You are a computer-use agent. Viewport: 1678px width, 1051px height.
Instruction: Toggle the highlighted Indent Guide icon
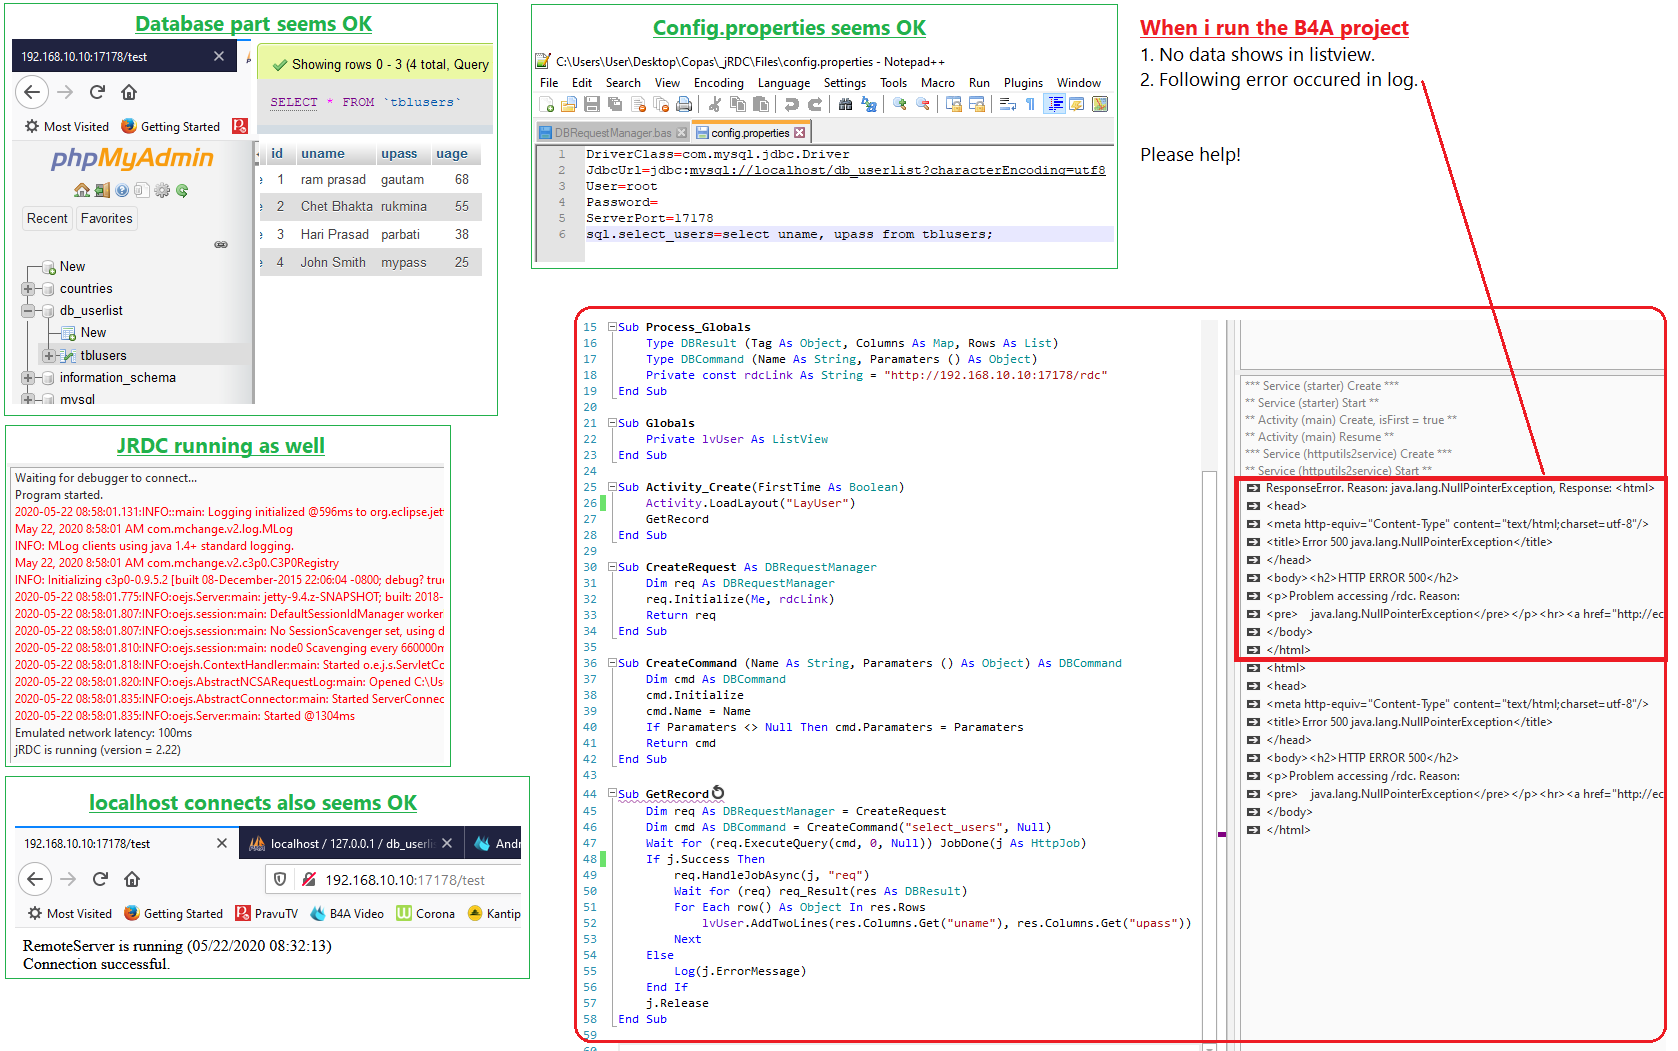(1055, 104)
